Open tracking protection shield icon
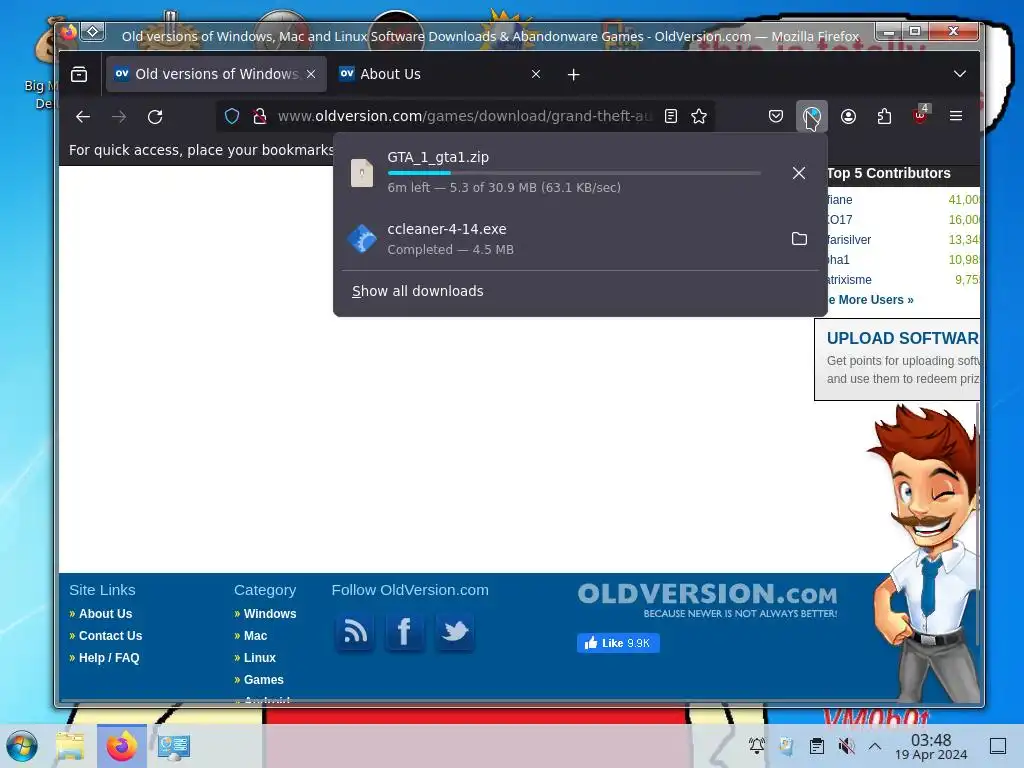 pyautogui.click(x=232, y=116)
